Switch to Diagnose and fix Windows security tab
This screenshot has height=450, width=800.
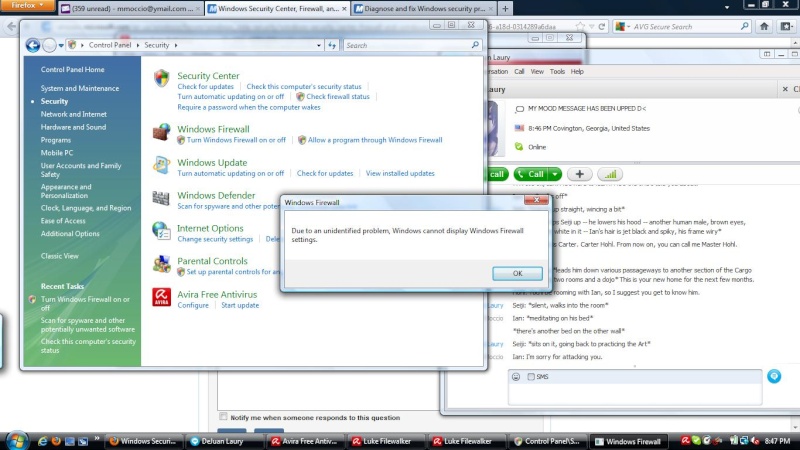pos(423,9)
